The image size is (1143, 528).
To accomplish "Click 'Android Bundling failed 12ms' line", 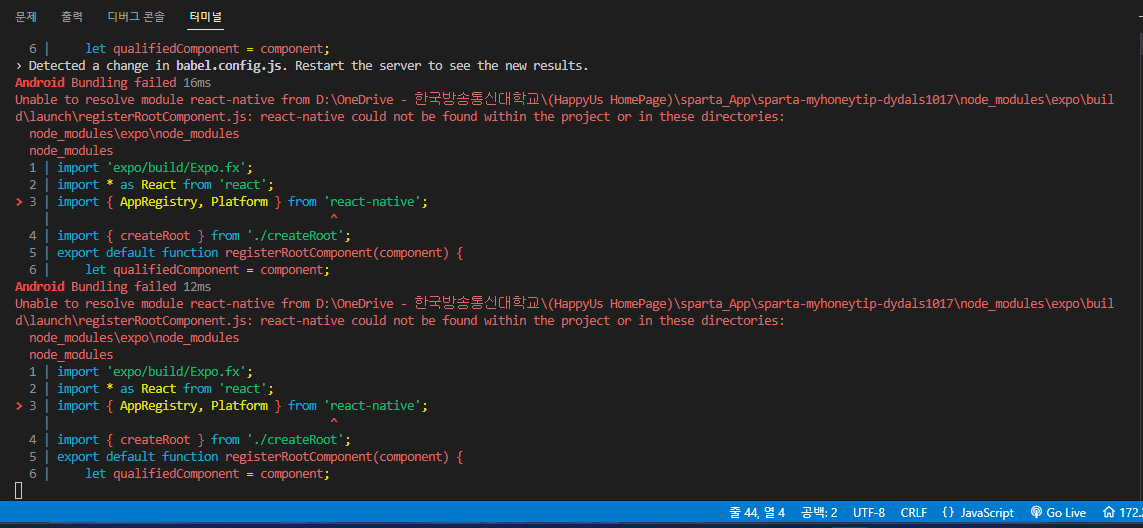I will tap(113, 287).
